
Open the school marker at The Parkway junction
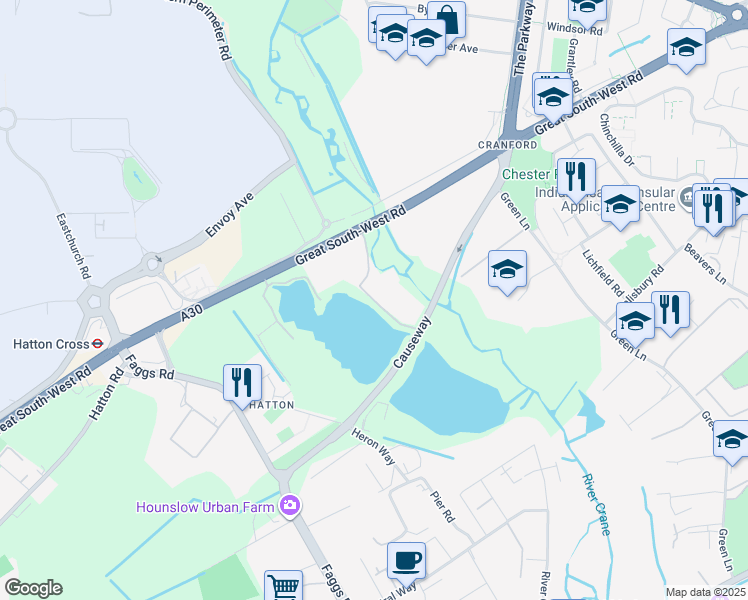tap(553, 98)
